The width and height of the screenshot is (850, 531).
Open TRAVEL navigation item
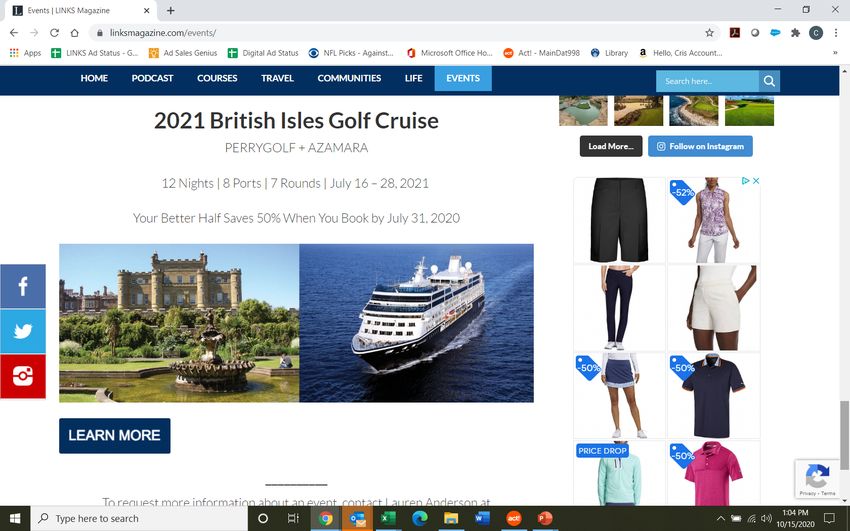pyautogui.click(x=277, y=78)
